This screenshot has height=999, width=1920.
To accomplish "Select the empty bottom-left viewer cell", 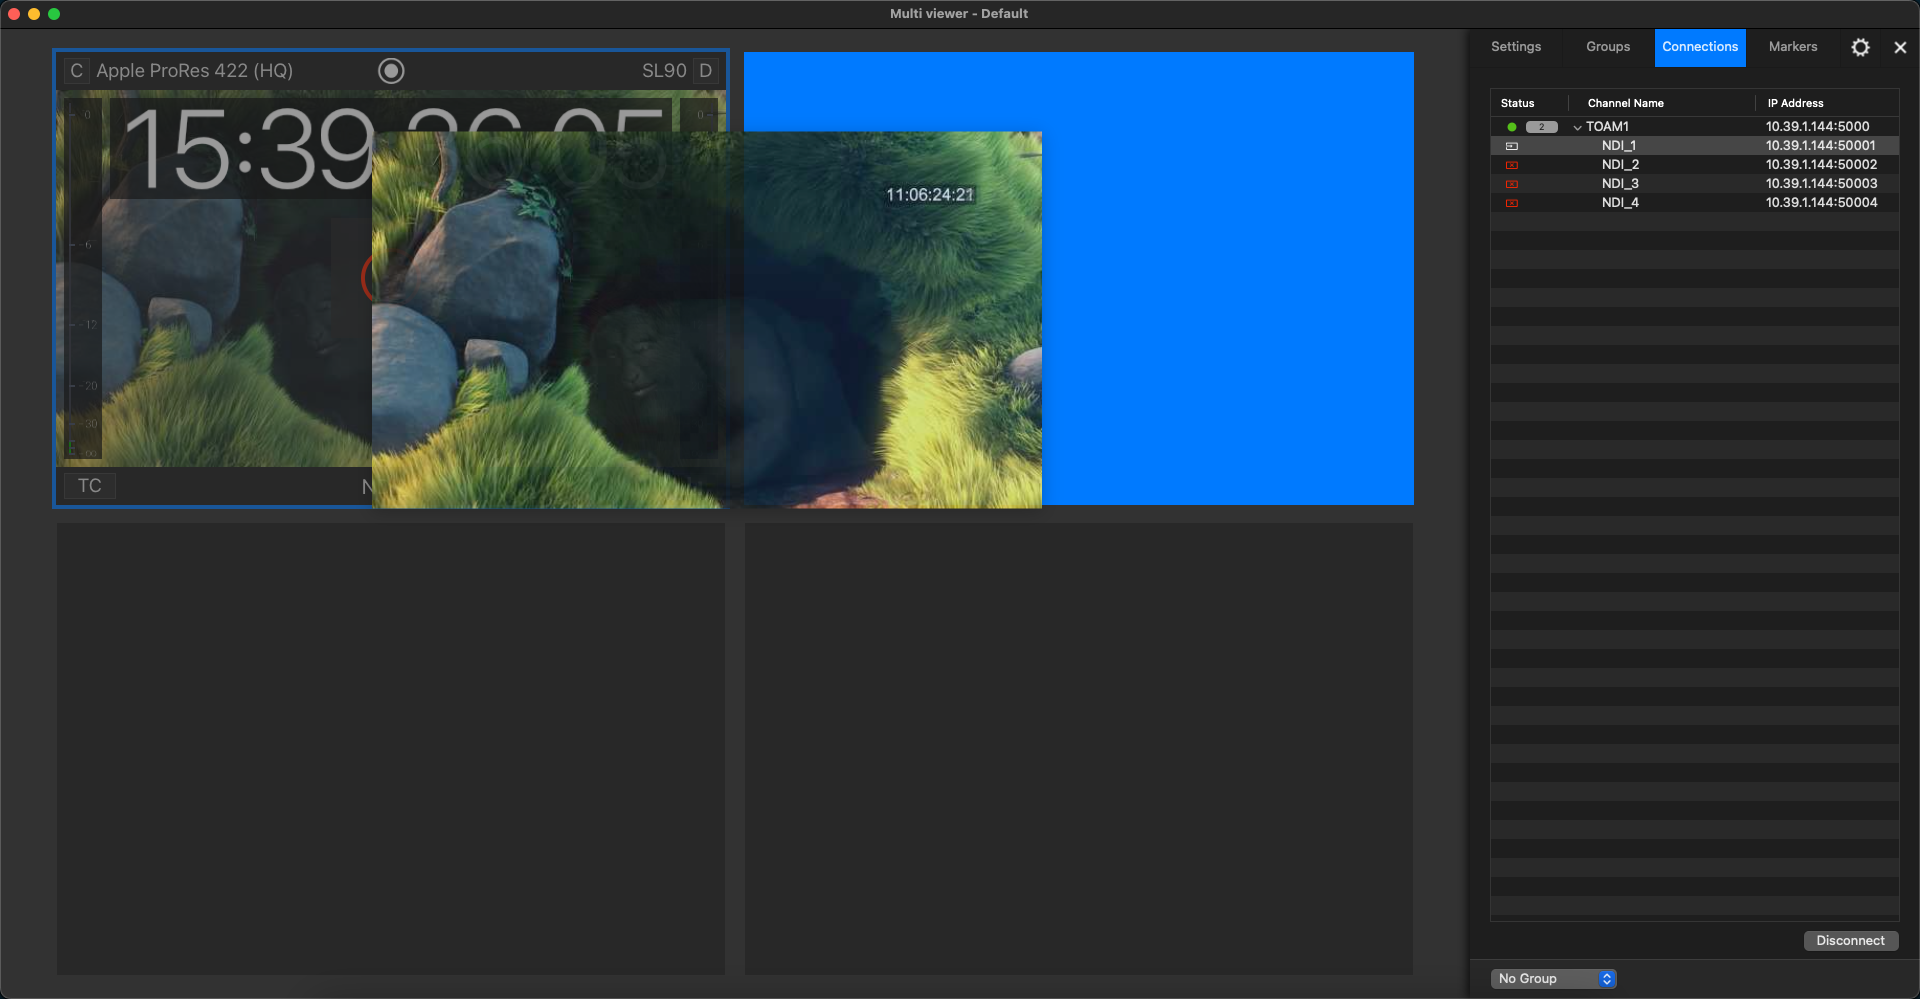I will point(391,748).
